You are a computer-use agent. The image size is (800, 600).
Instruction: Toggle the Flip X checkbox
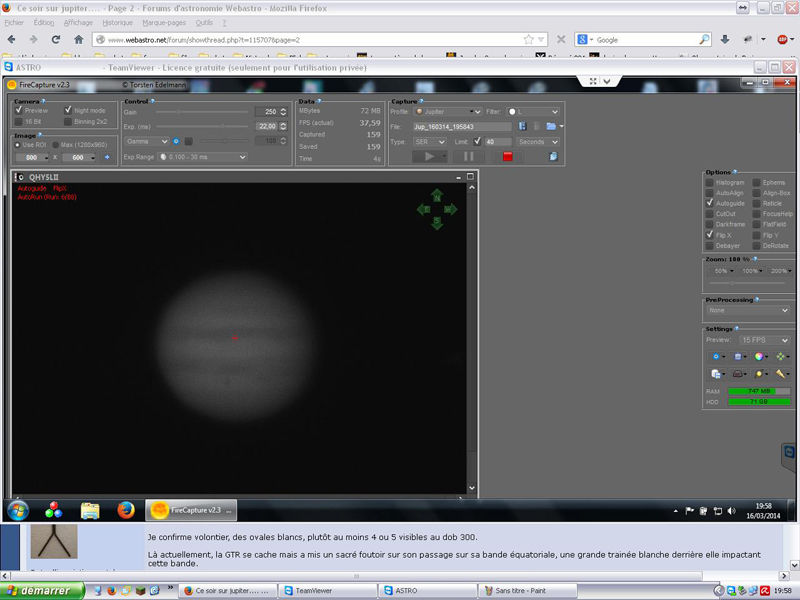[x=710, y=235]
